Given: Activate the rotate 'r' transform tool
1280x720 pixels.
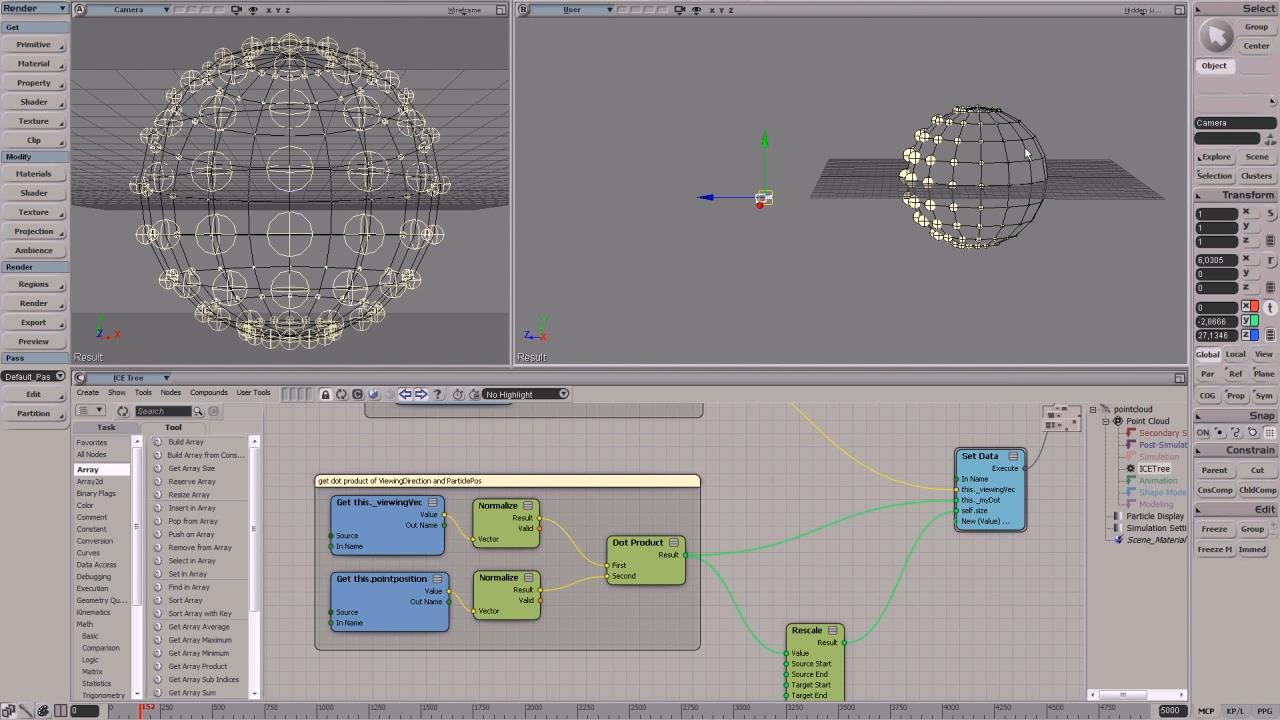Looking at the screenshot, I should 1271,261.
